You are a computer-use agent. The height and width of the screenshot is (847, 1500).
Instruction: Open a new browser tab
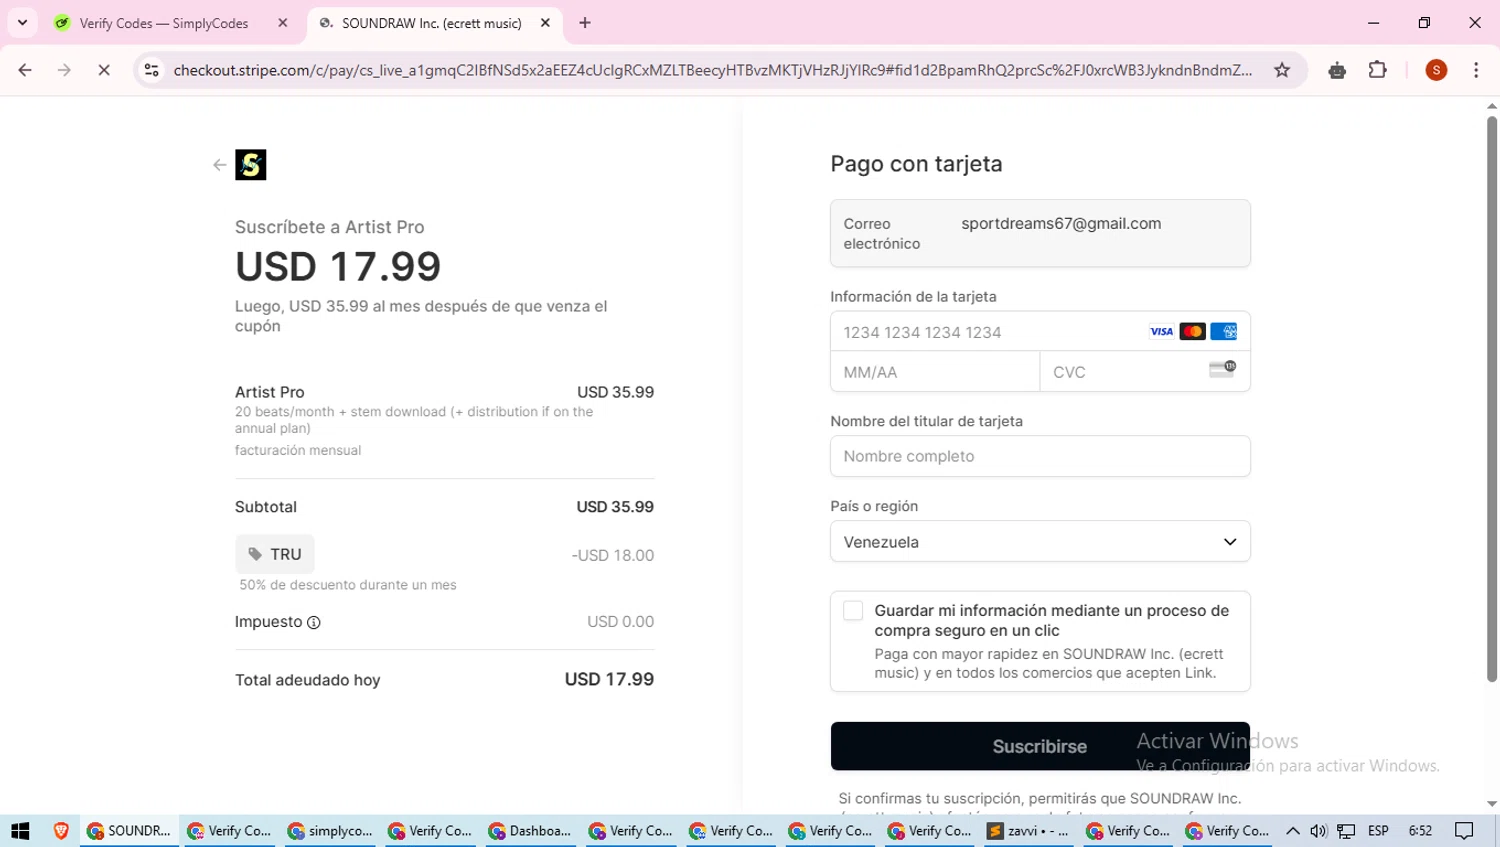click(x=585, y=23)
